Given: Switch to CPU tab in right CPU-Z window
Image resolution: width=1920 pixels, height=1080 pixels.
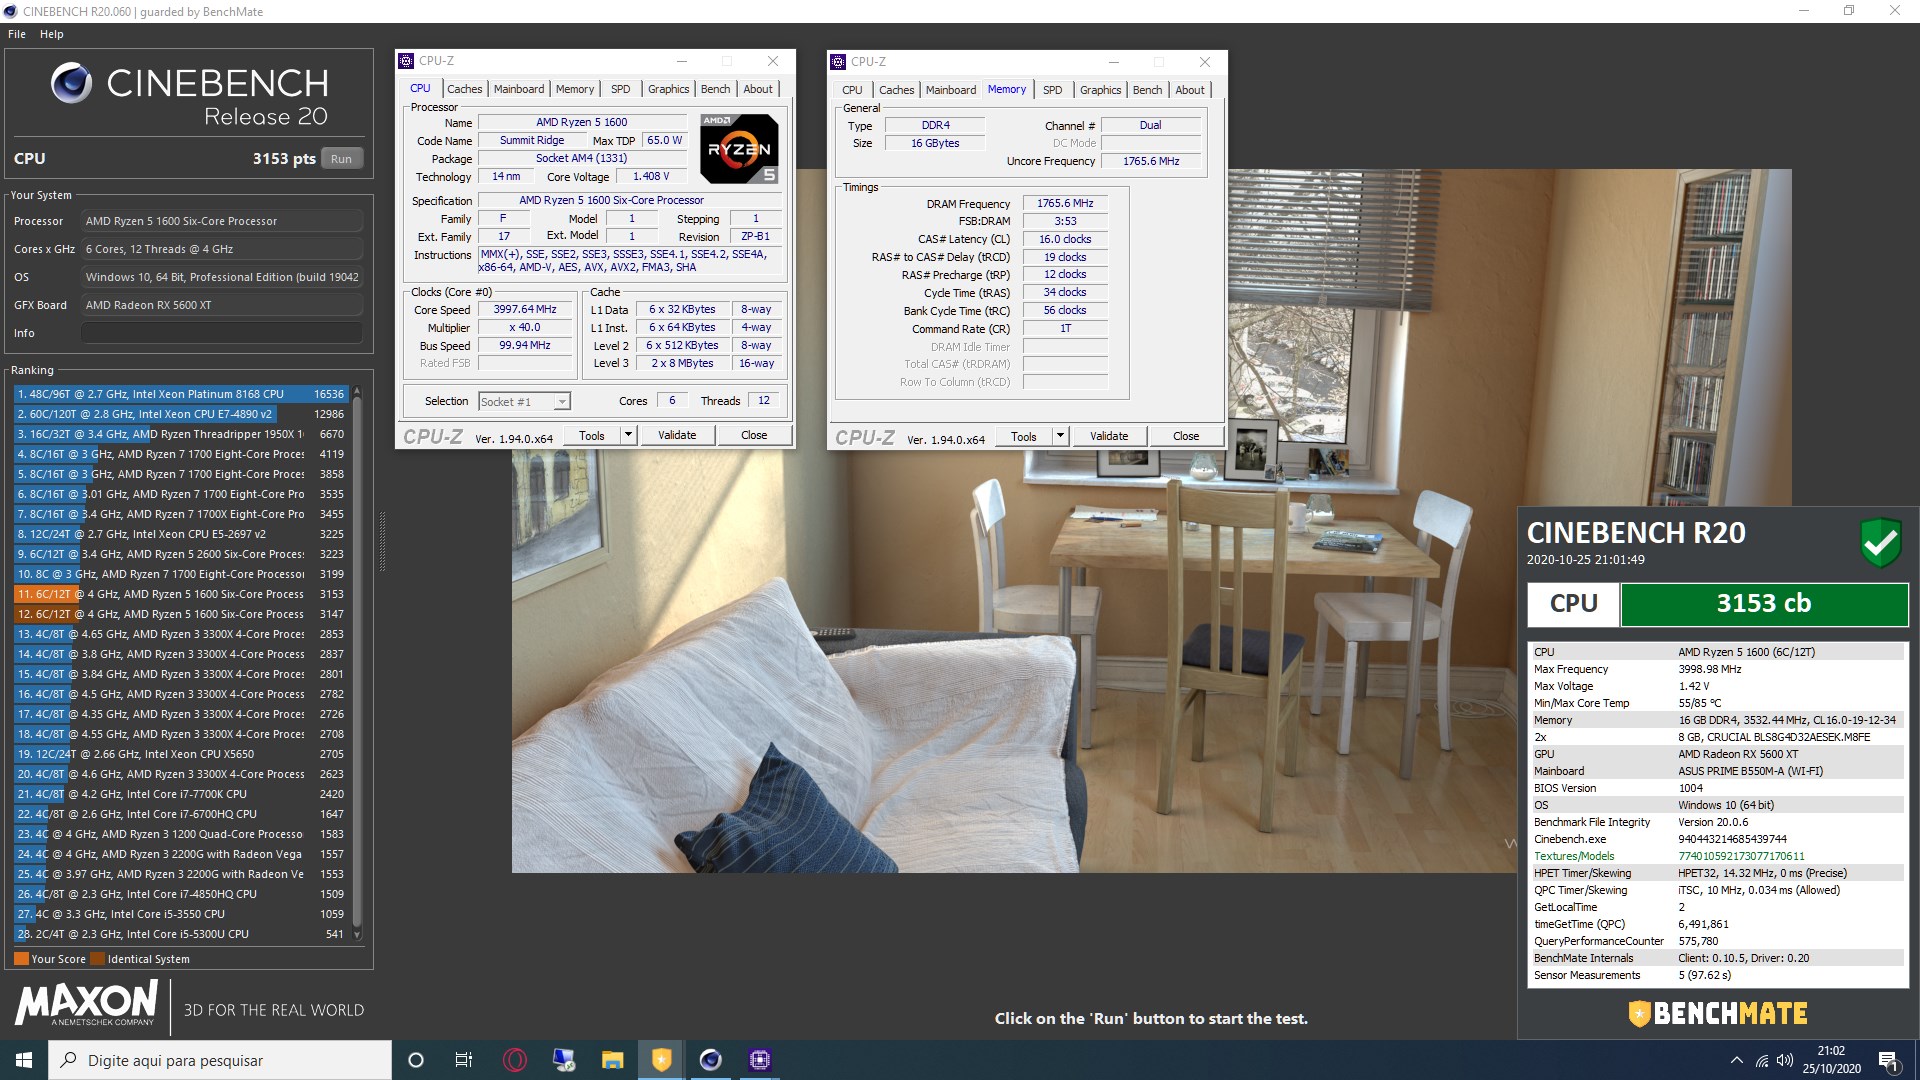Looking at the screenshot, I should coord(852,90).
